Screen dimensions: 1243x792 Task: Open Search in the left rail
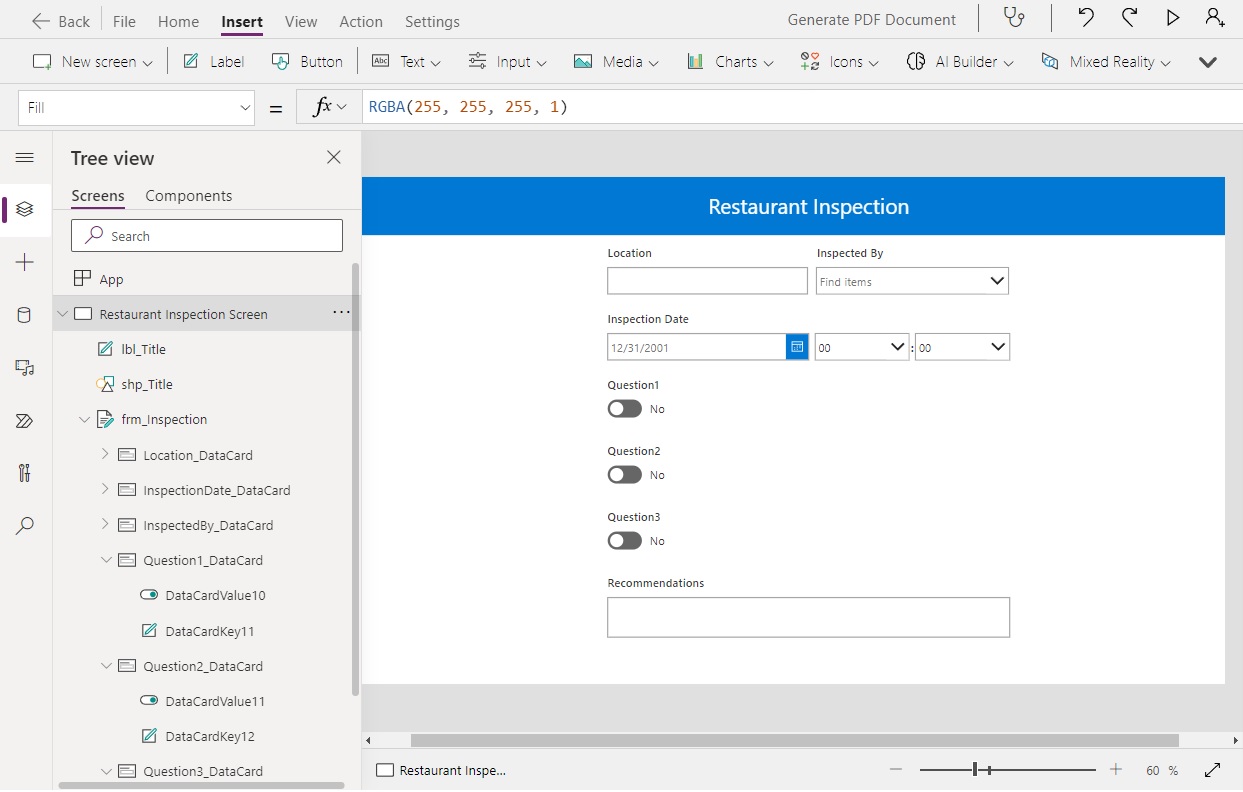[x=25, y=525]
